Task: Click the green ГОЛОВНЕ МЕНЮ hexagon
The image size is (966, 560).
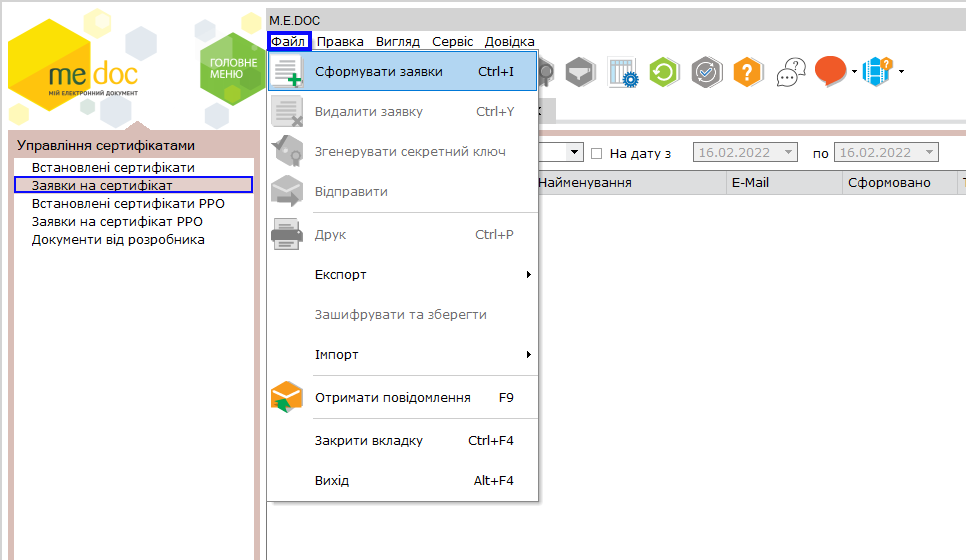Action: coord(233,68)
